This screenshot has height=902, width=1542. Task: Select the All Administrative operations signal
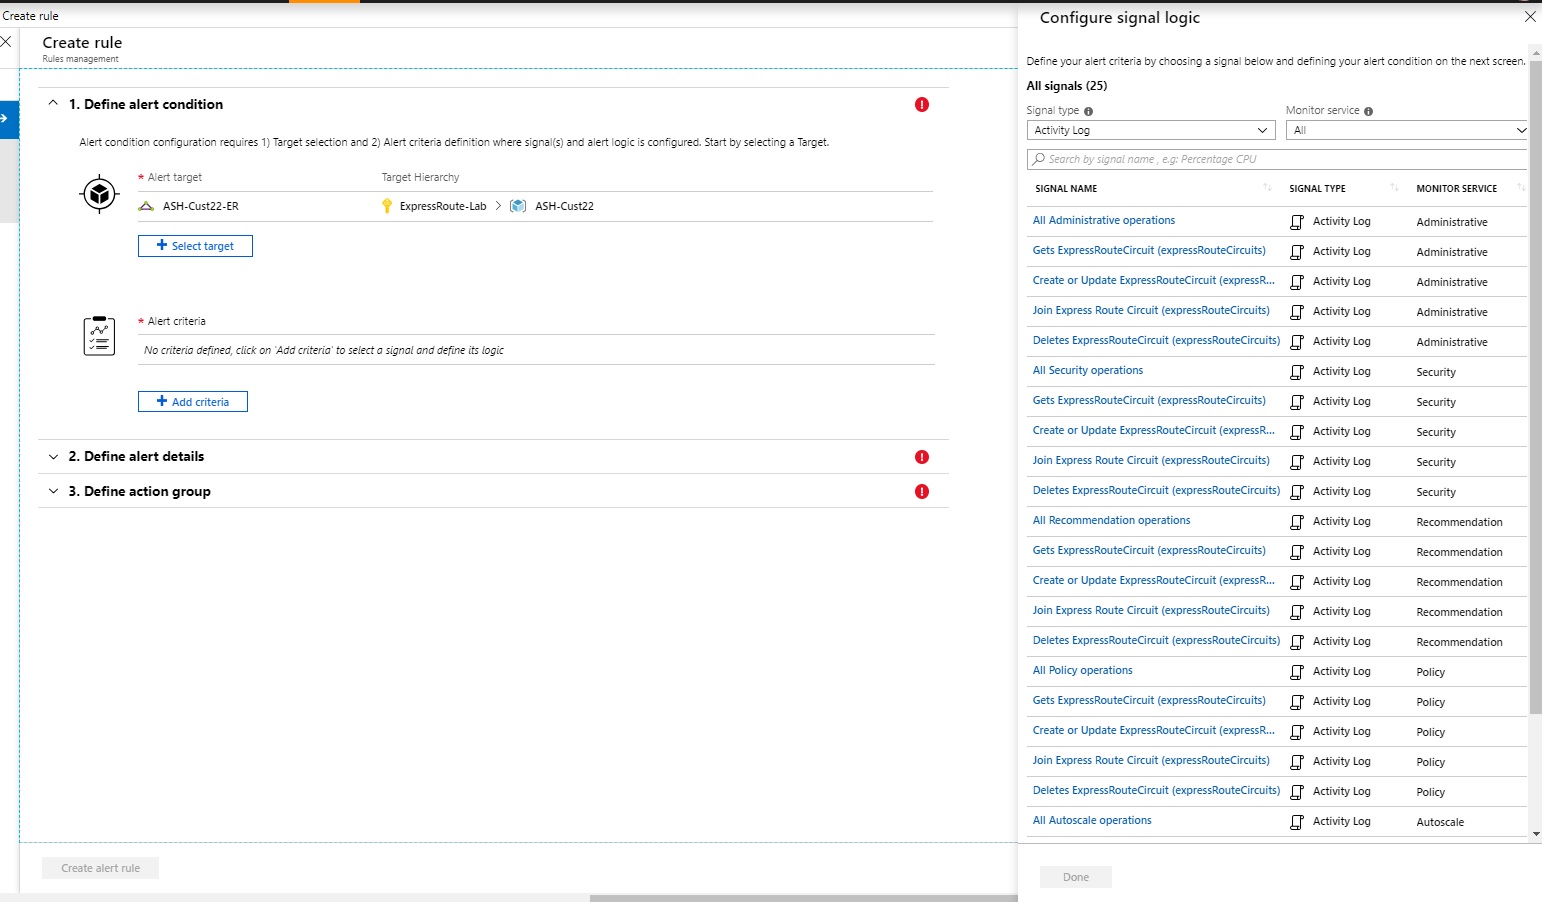point(1104,220)
